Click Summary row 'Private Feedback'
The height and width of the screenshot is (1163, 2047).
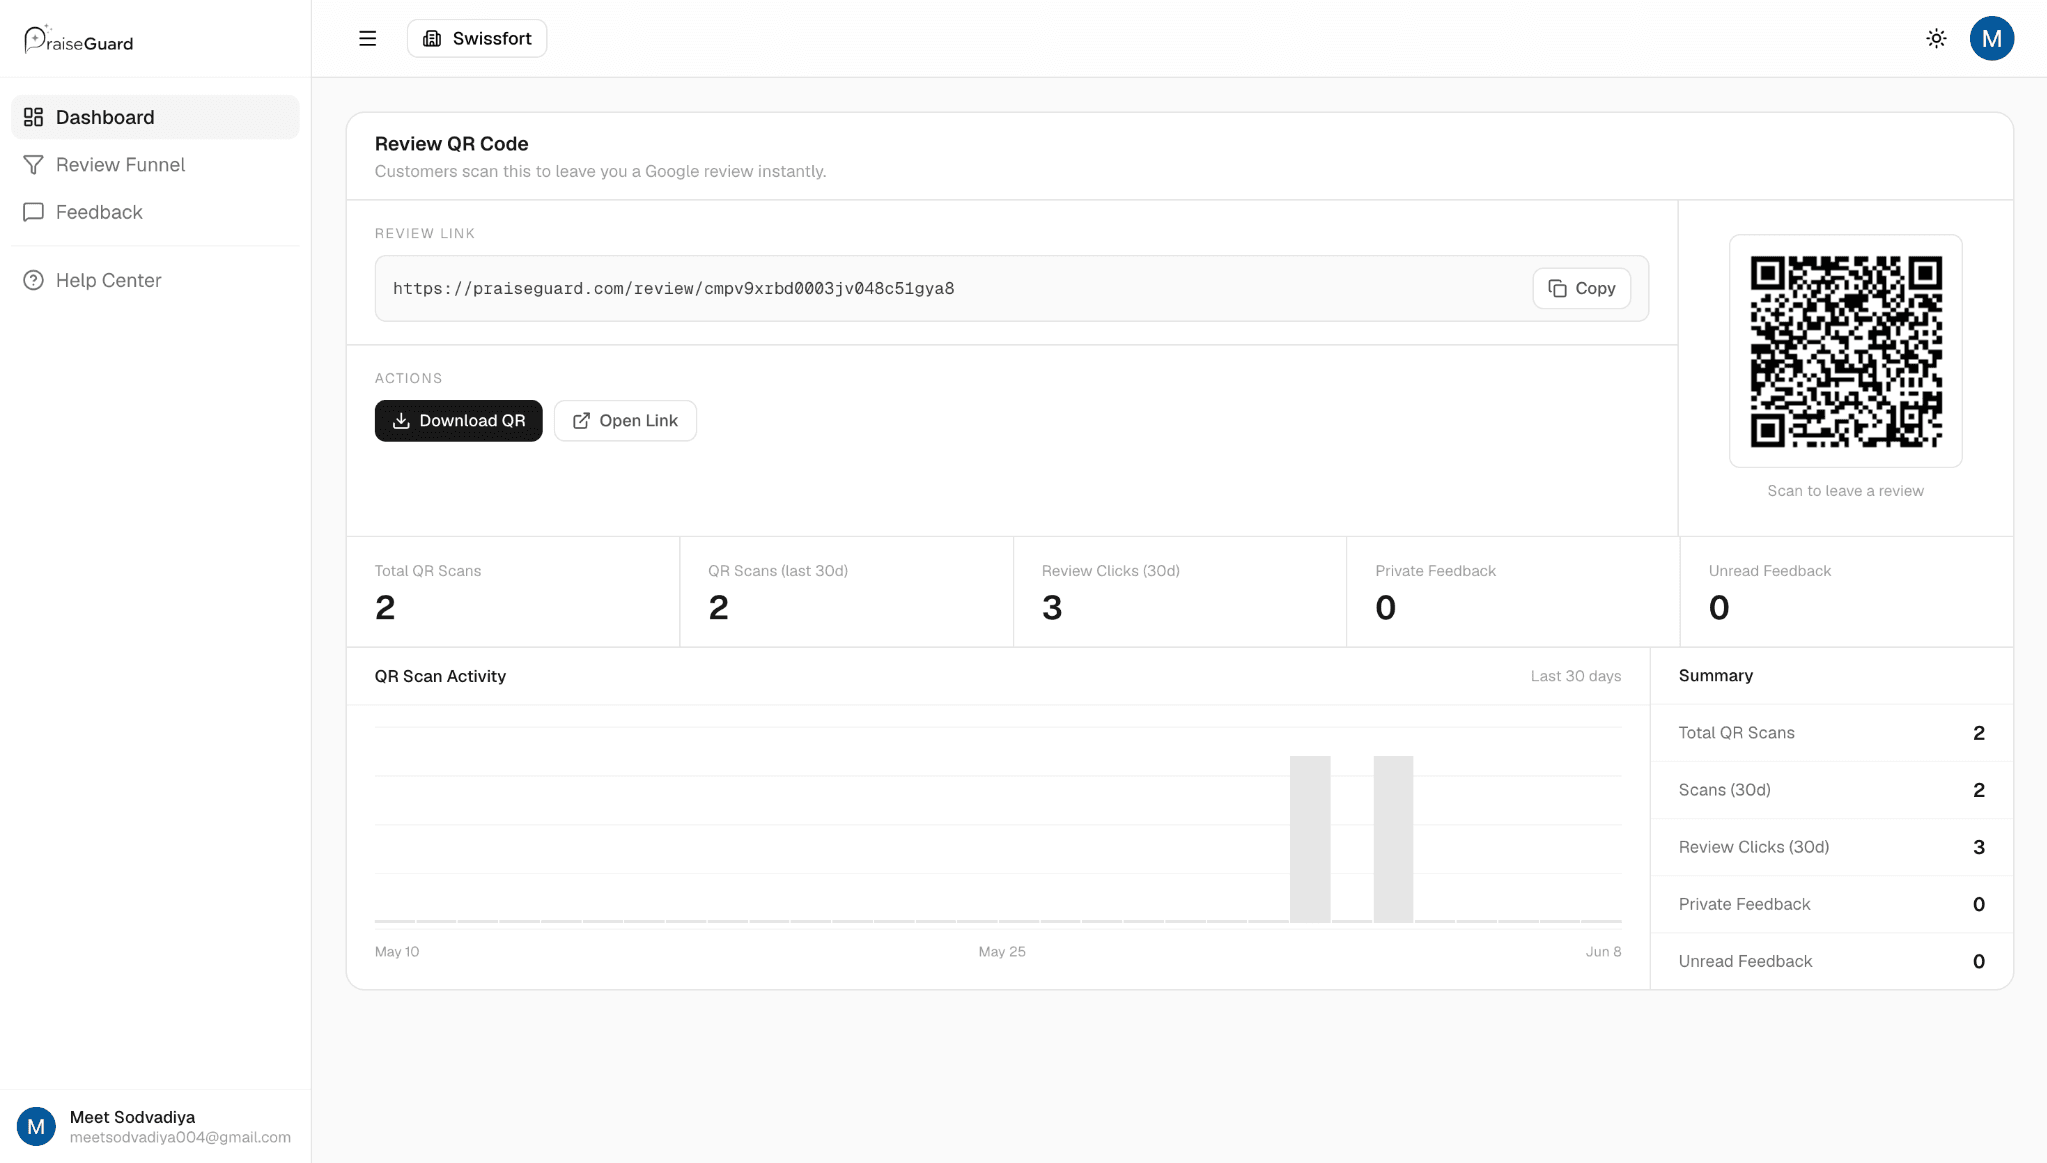(1831, 904)
